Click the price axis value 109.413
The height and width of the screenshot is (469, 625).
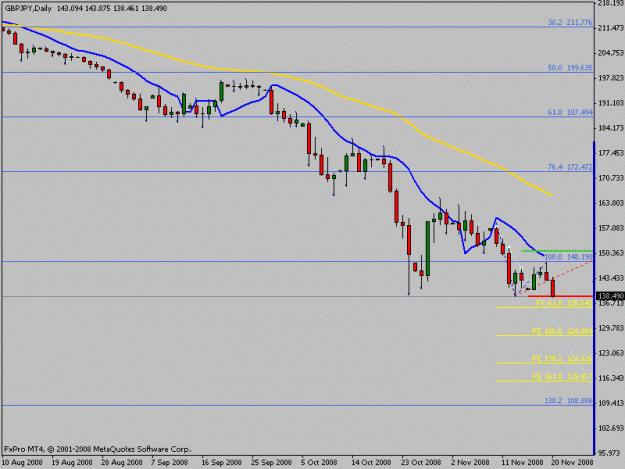pos(611,403)
